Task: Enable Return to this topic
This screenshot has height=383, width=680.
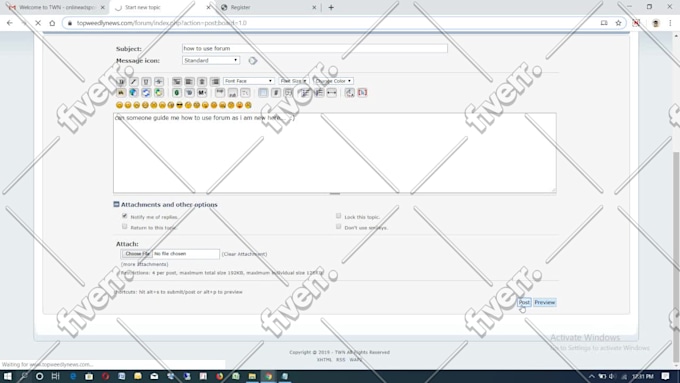Action: 125,227
